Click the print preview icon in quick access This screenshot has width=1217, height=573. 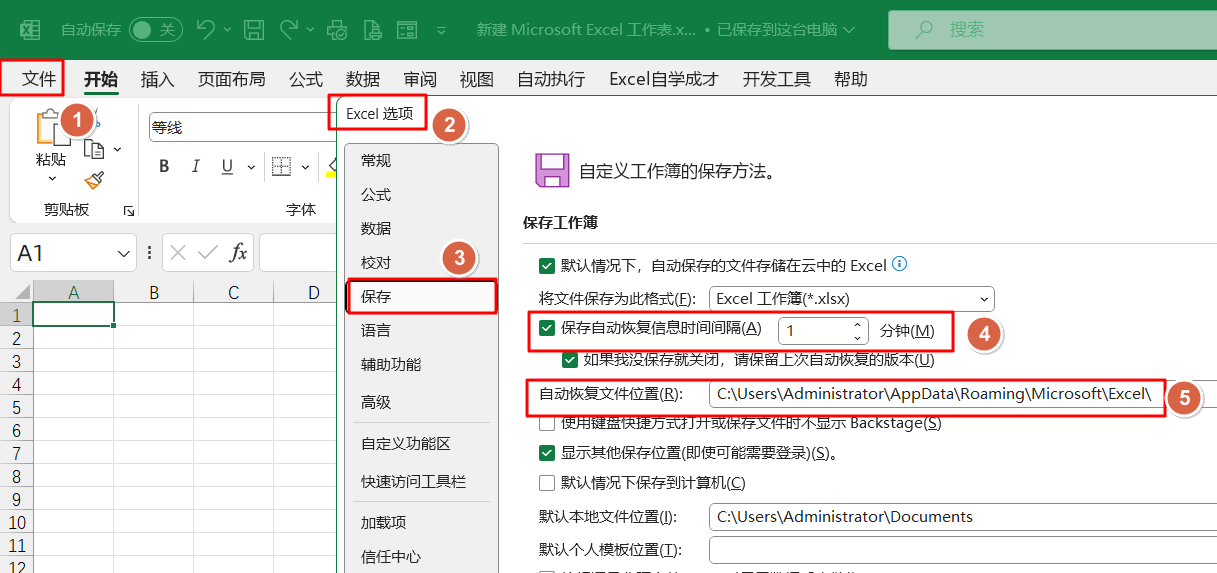click(338, 30)
